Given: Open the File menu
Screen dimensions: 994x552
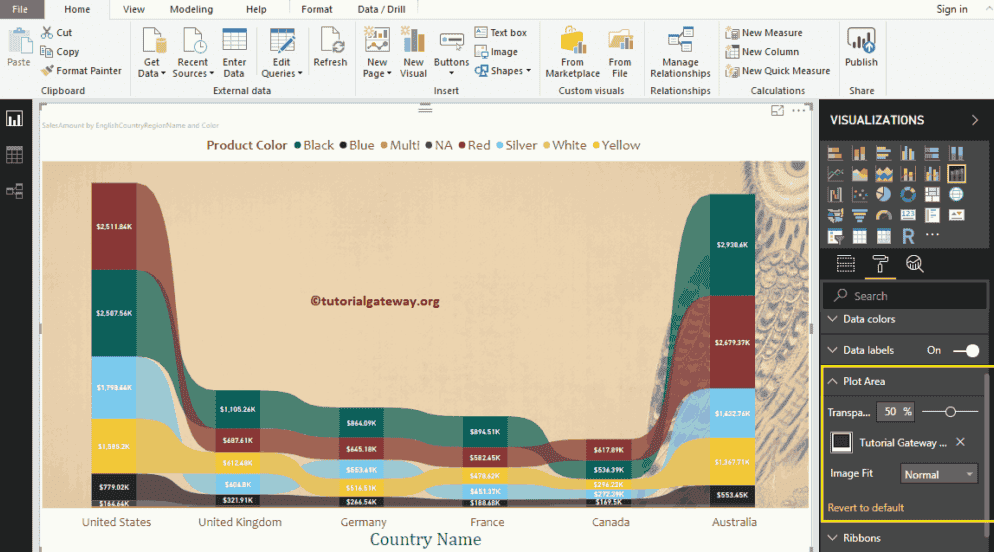Looking at the screenshot, I should coord(20,9).
